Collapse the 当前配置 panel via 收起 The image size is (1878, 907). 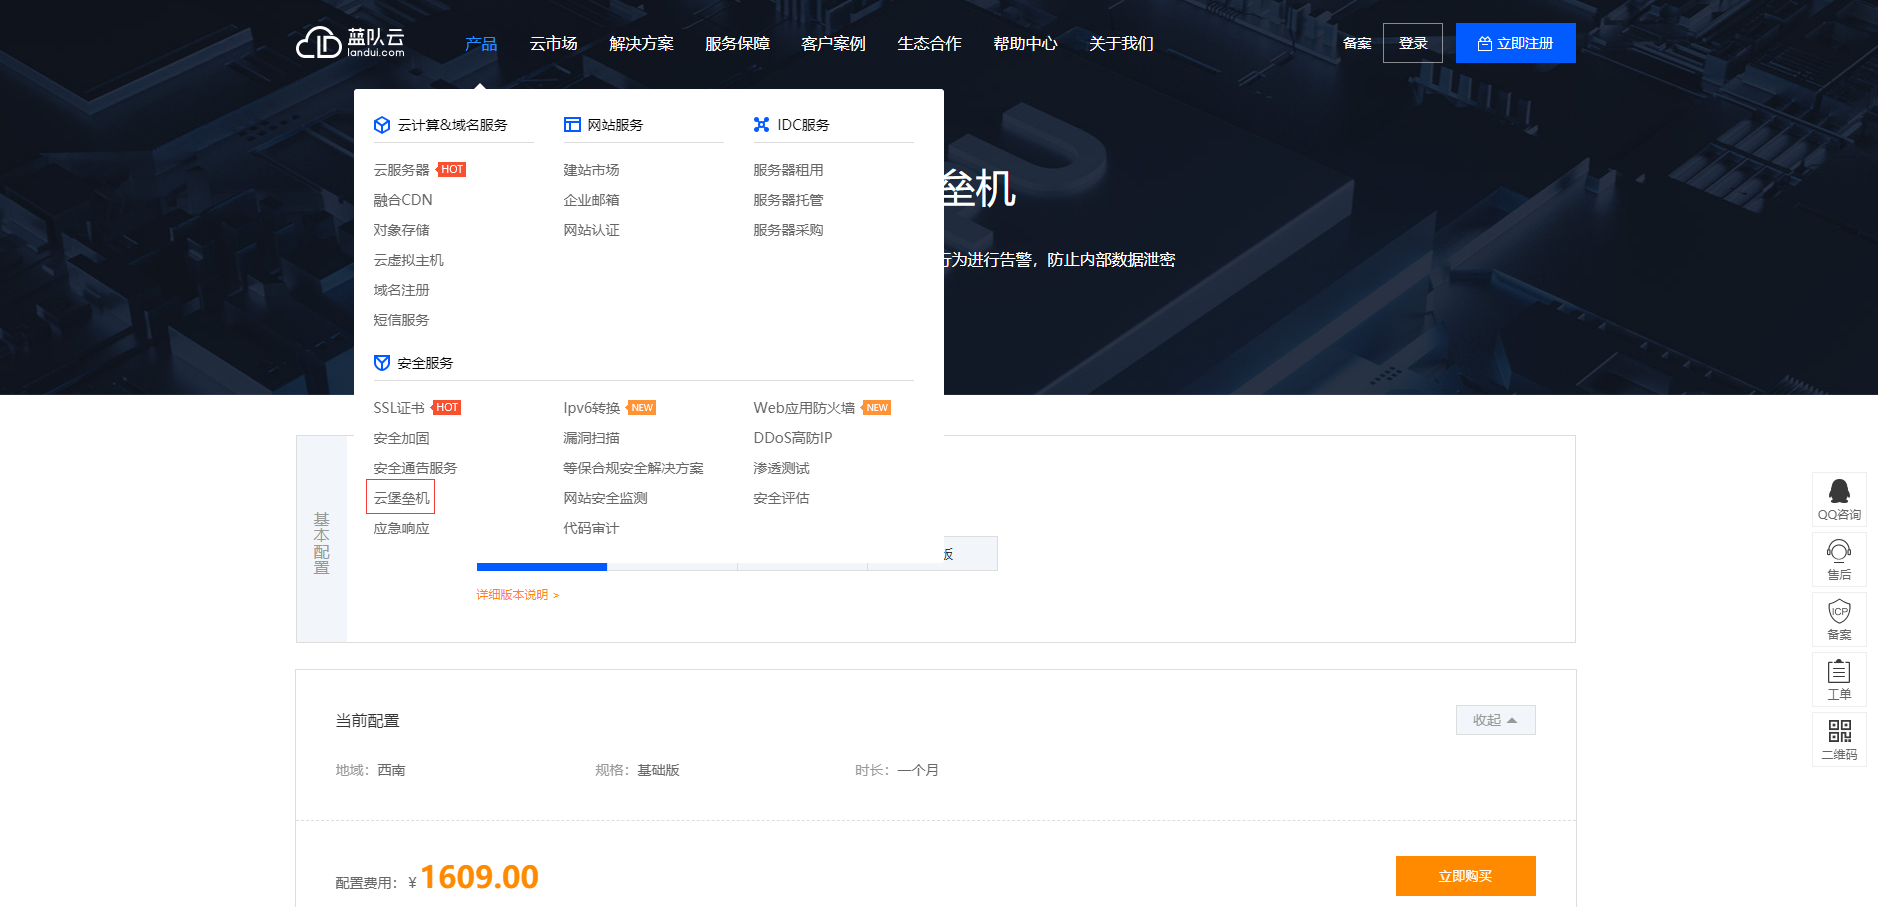(1494, 719)
